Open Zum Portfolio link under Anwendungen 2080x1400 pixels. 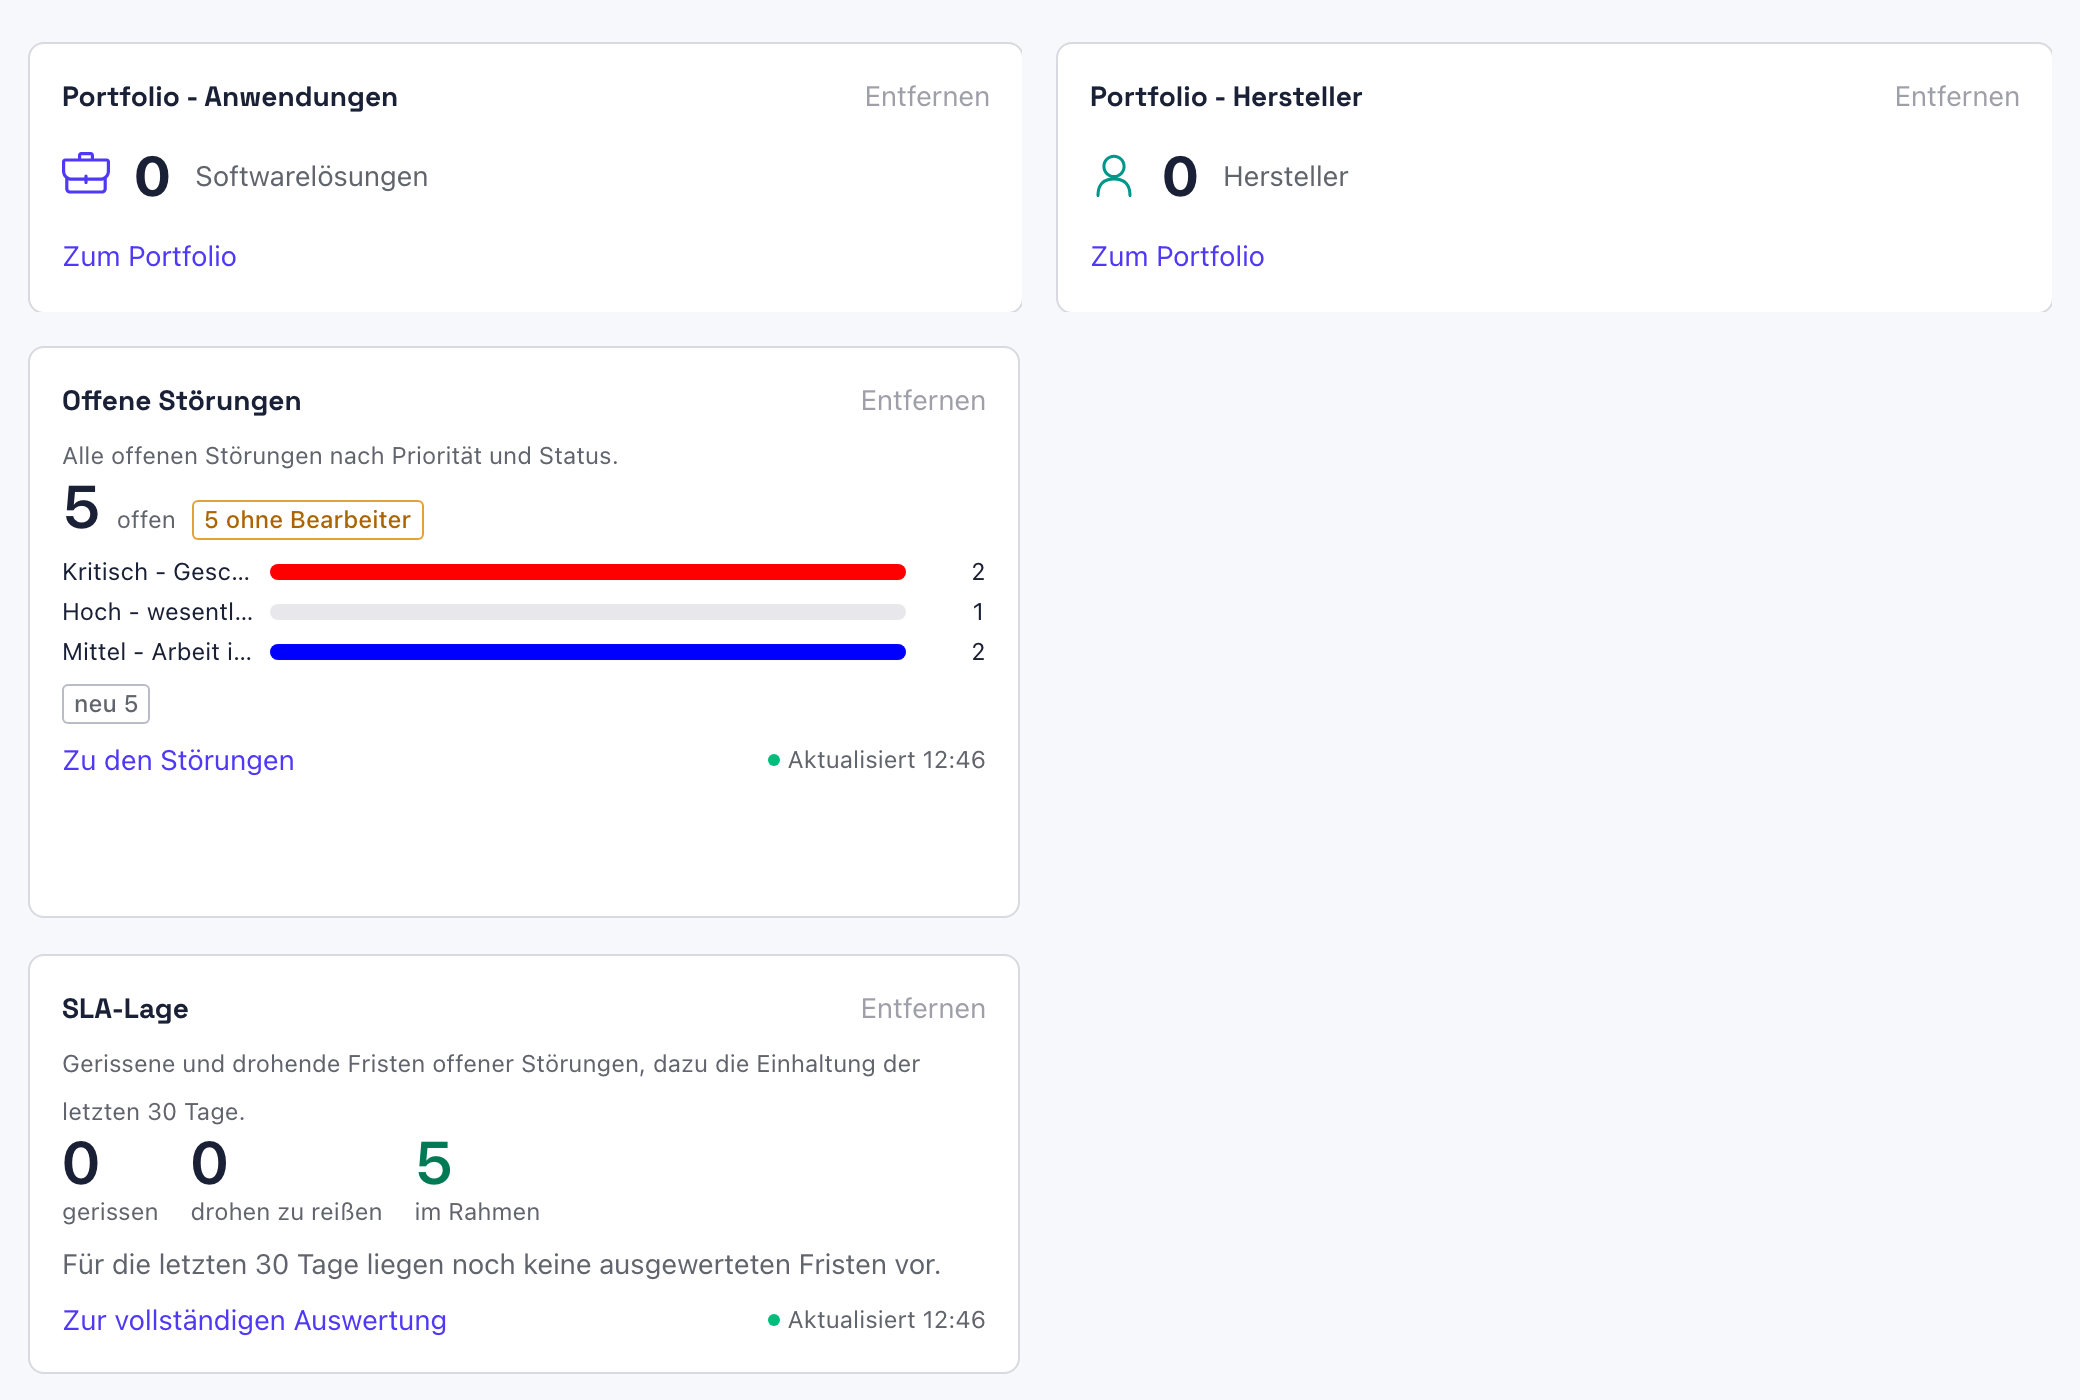(x=150, y=256)
